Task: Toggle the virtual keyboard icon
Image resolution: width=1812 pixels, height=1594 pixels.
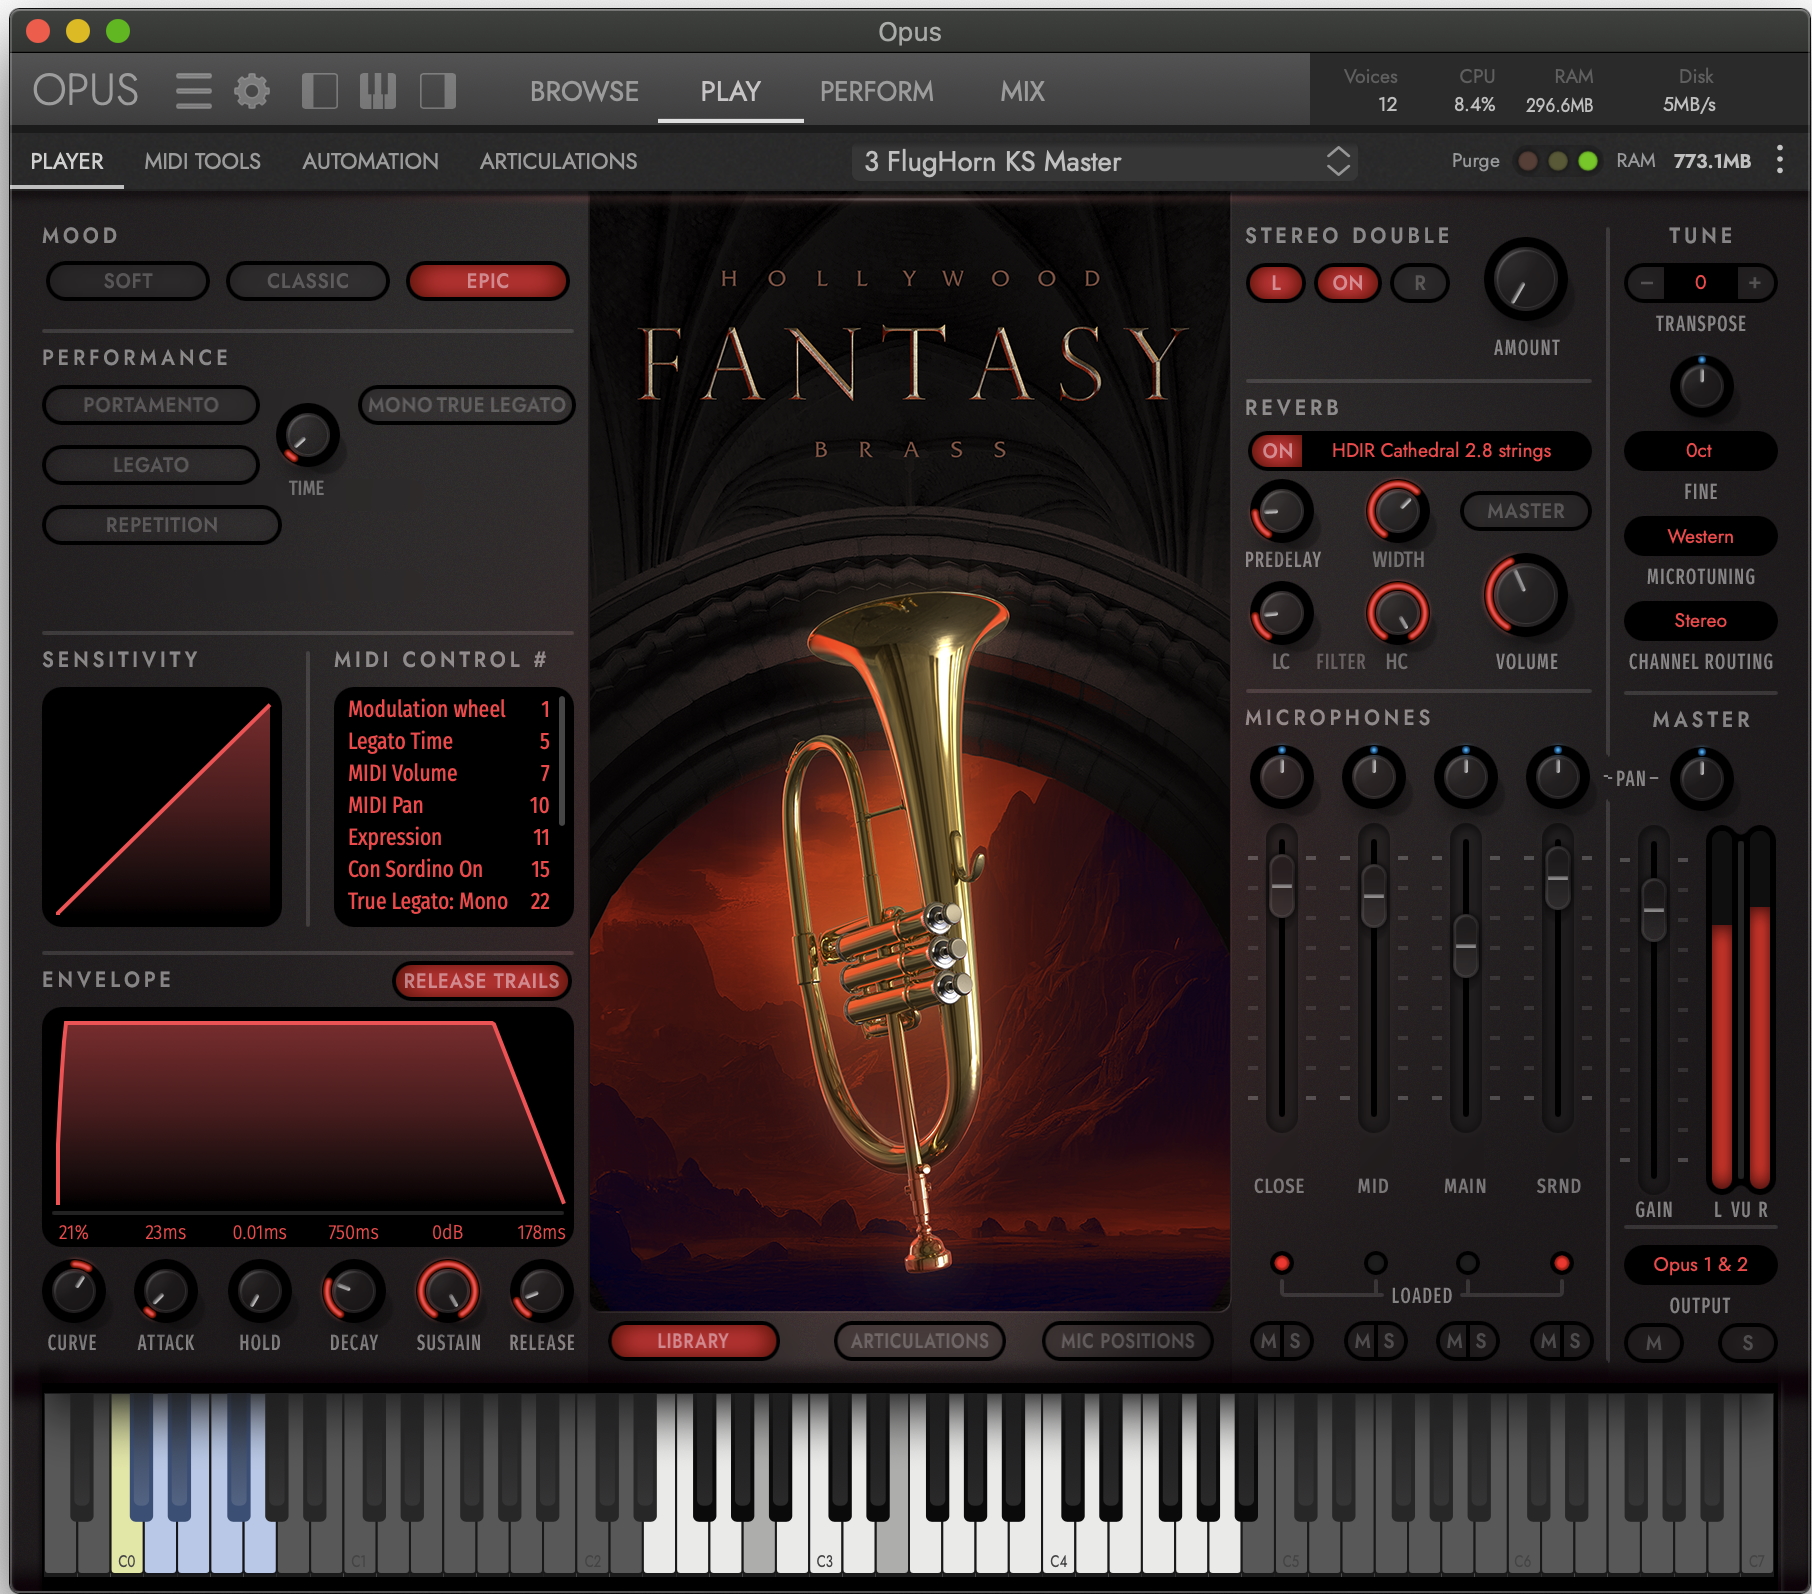Action: point(378,91)
